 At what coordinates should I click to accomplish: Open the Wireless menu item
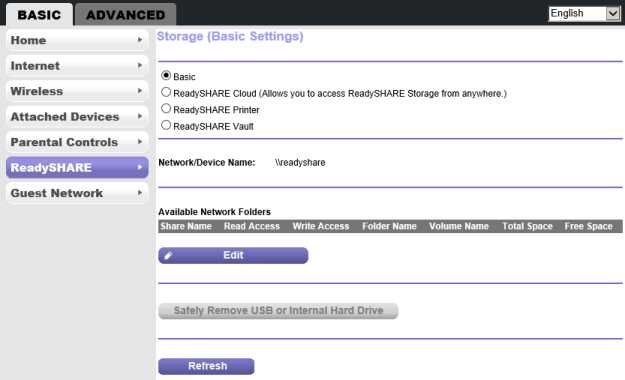pos(77,91)
